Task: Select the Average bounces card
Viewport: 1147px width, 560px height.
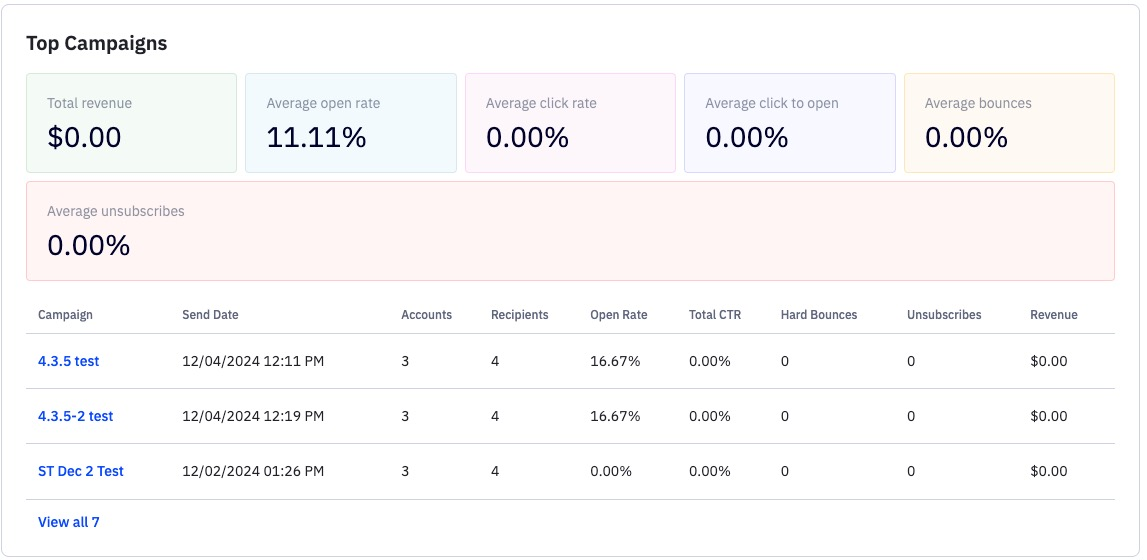Action: pyautogui.click(x=1008, y=123)
